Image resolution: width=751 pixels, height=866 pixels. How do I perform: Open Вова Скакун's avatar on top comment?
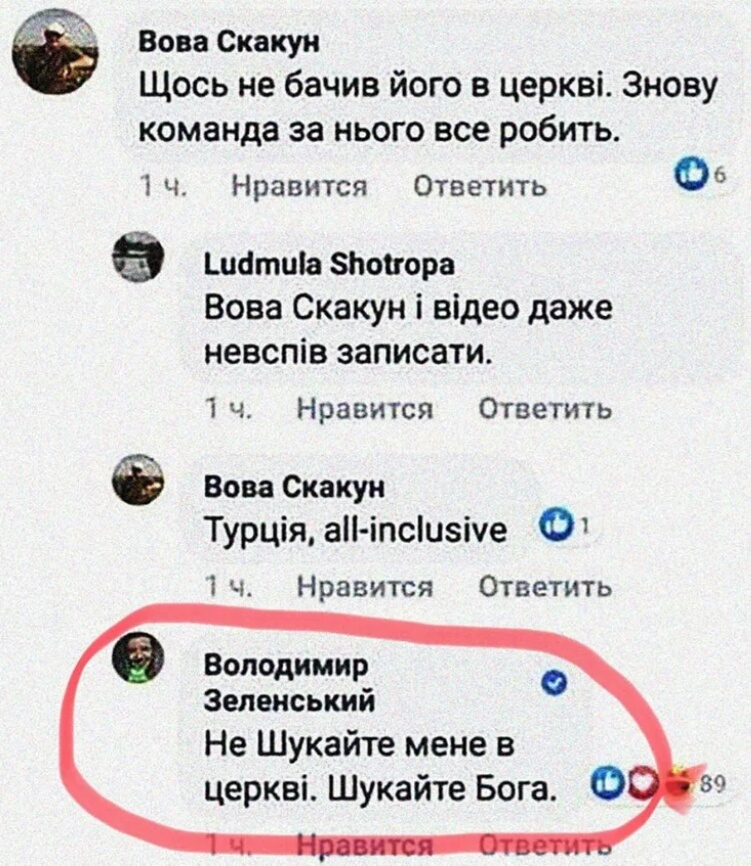(55, 51)
